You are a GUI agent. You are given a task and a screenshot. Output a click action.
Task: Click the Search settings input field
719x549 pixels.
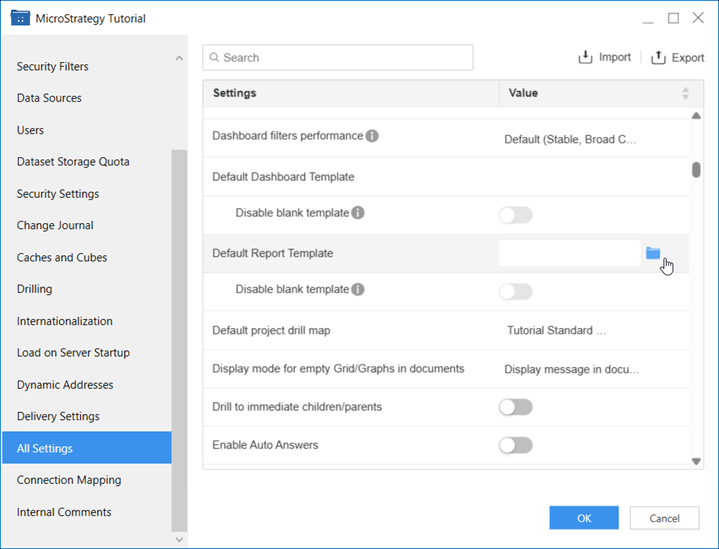pyautogui.click(x=338, y=58)
